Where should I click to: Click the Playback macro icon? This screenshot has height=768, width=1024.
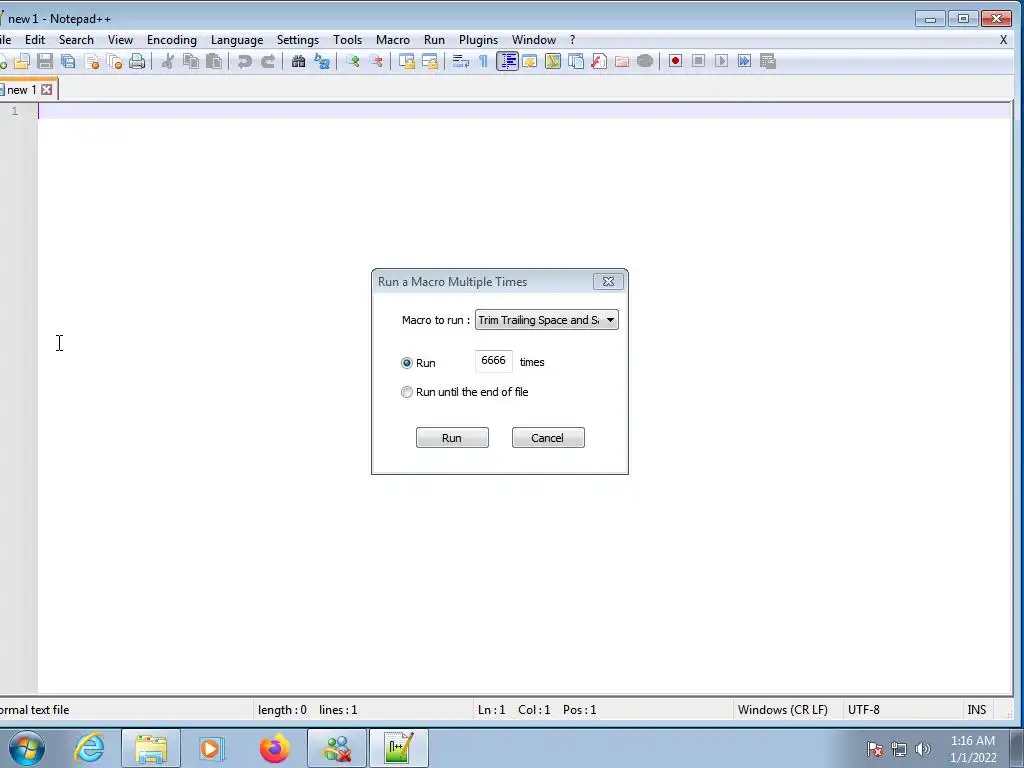tap(721, 61)
